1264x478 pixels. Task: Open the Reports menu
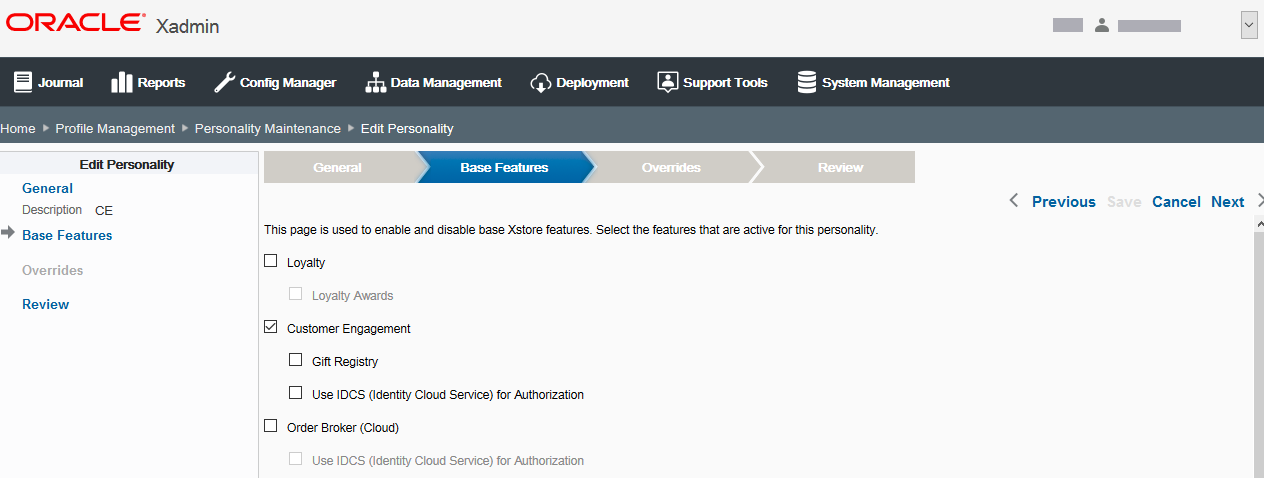pyautogui.click(x=148, y=82)
